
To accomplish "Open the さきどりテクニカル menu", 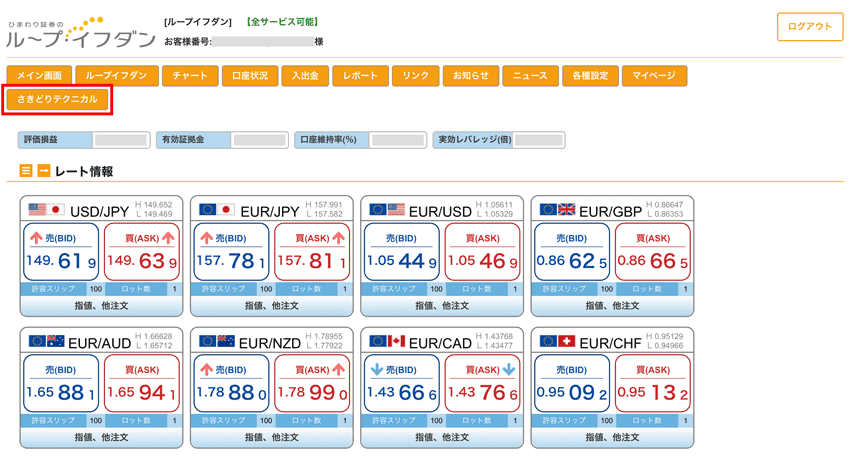I will tap(57, 99).
